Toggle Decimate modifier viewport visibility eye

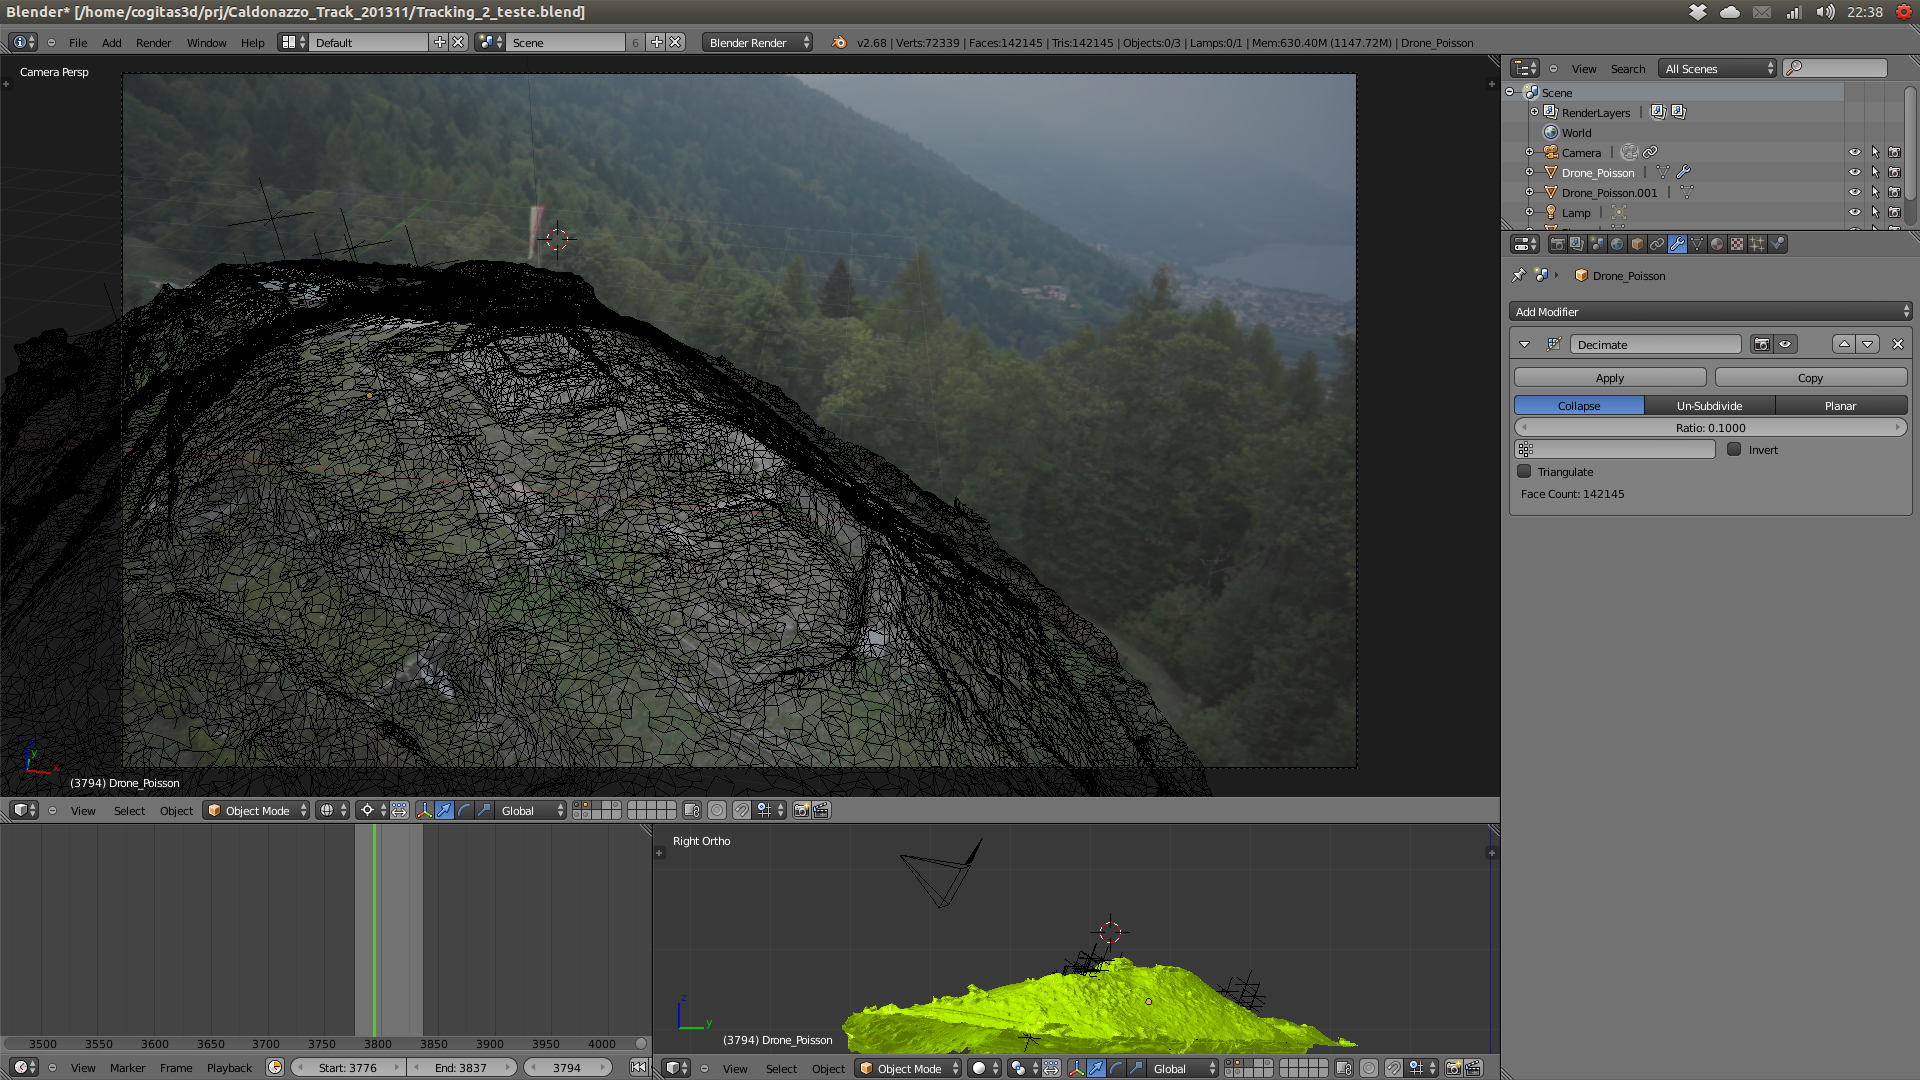[x=1785, y=344]
